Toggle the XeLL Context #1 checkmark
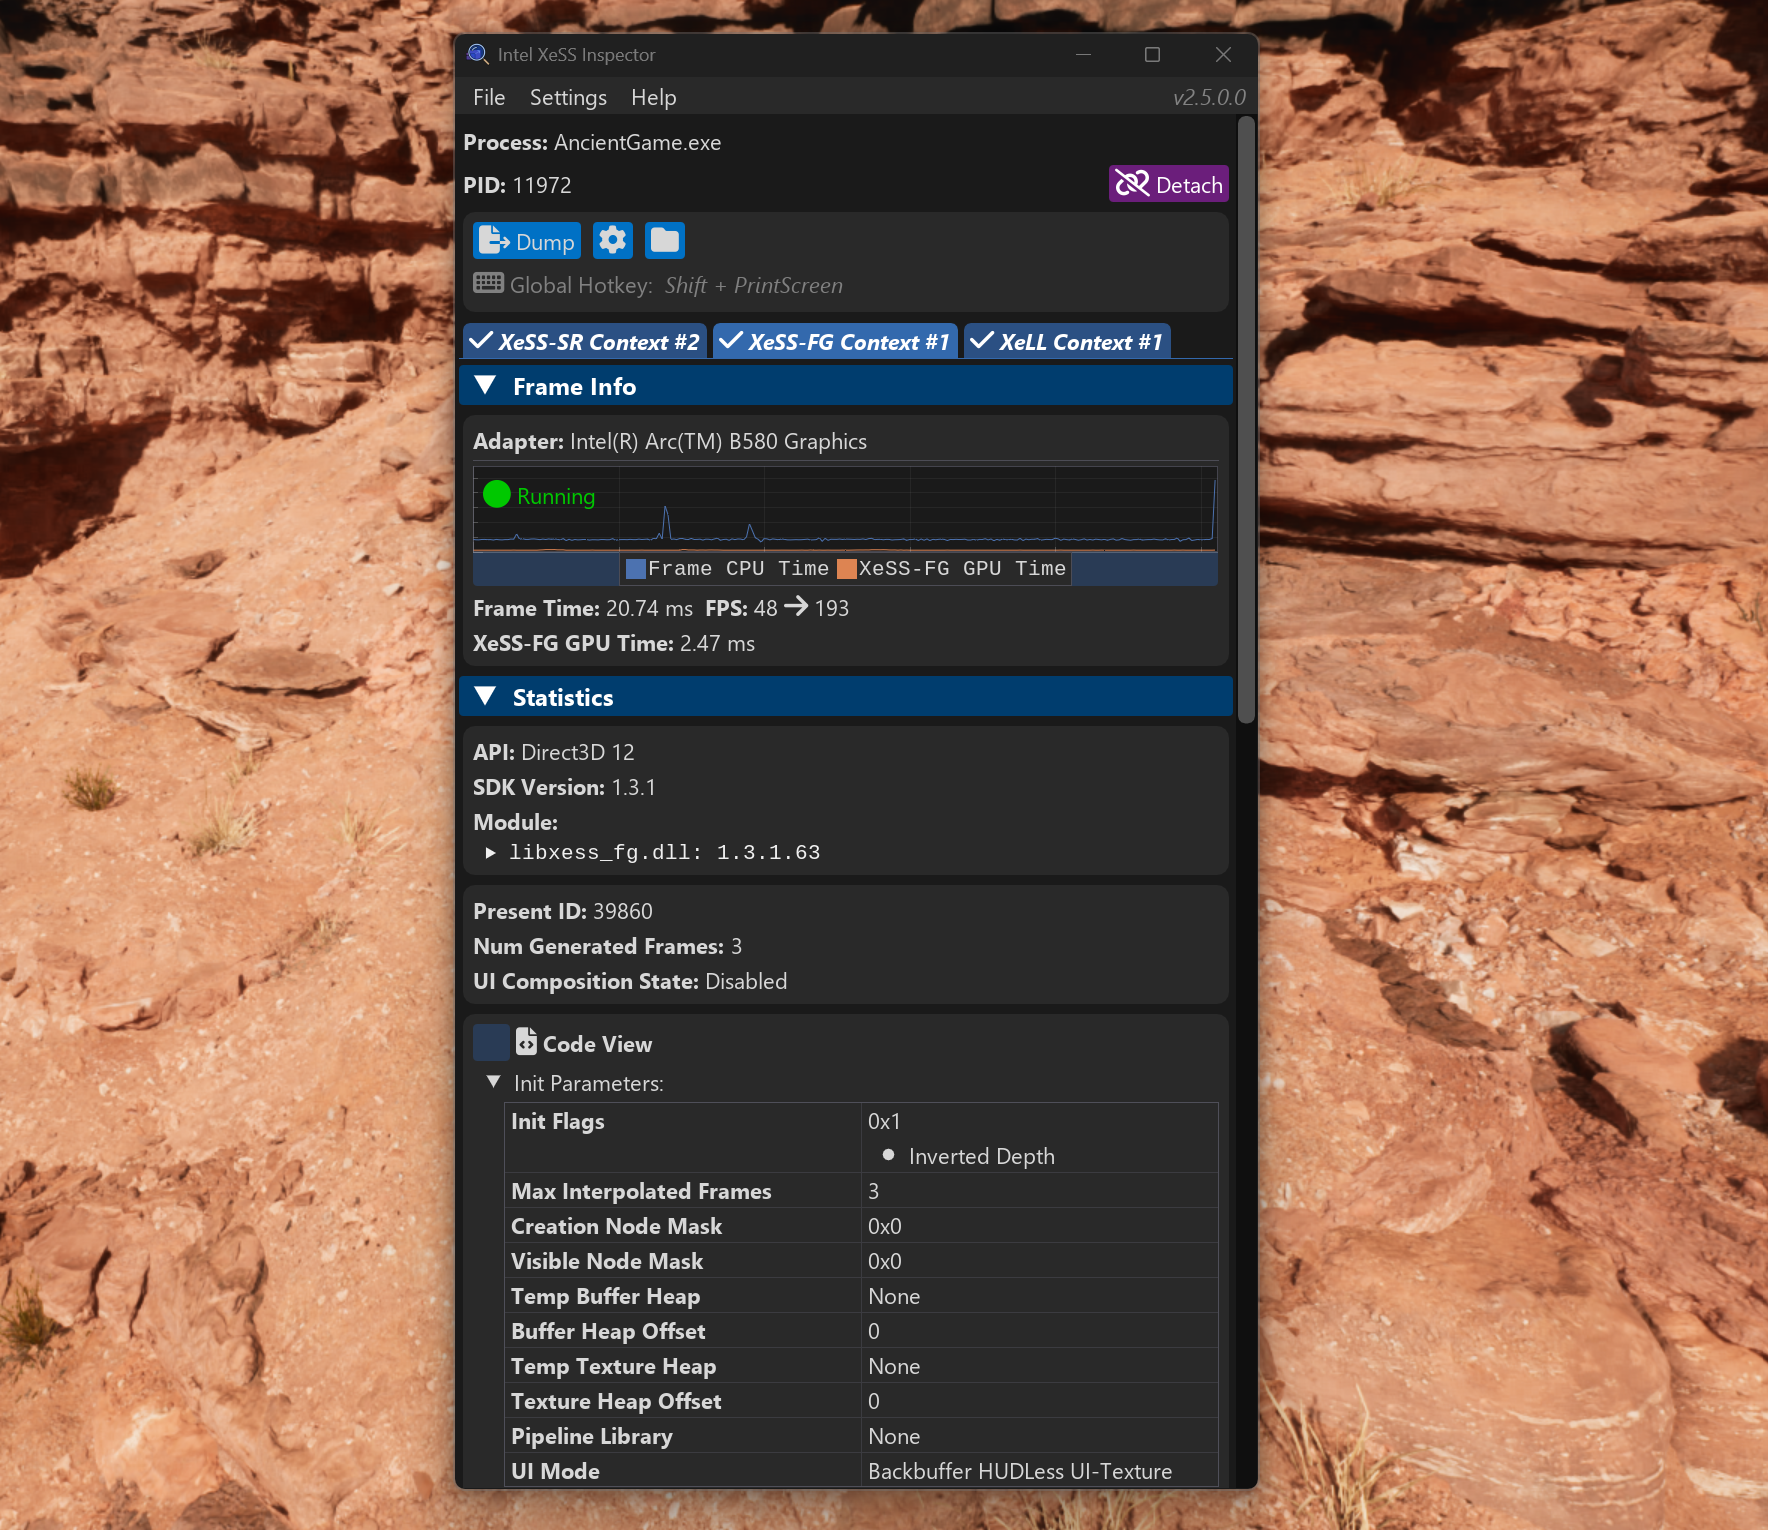Image resolution: width=1768 pixels, height=1530 pixels. coord(981,340)
